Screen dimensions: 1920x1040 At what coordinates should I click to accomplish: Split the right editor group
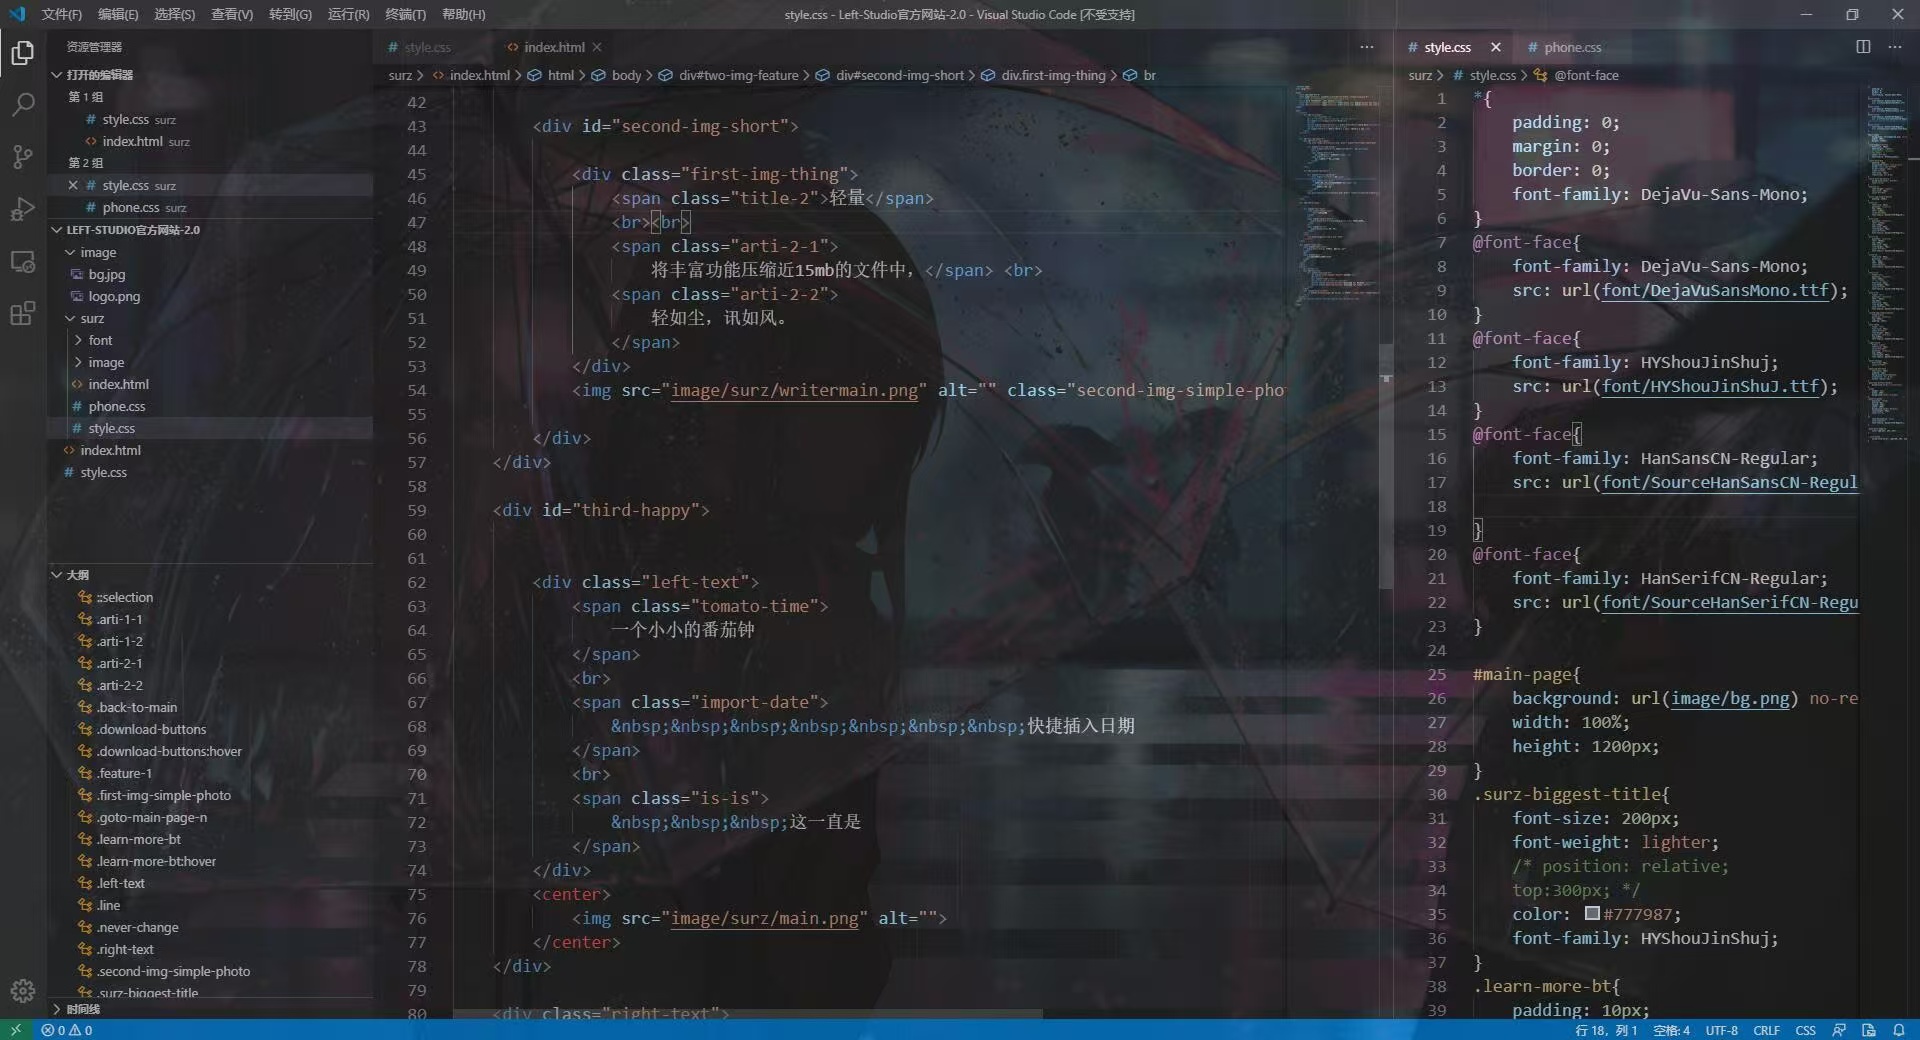pos(1863,47)
